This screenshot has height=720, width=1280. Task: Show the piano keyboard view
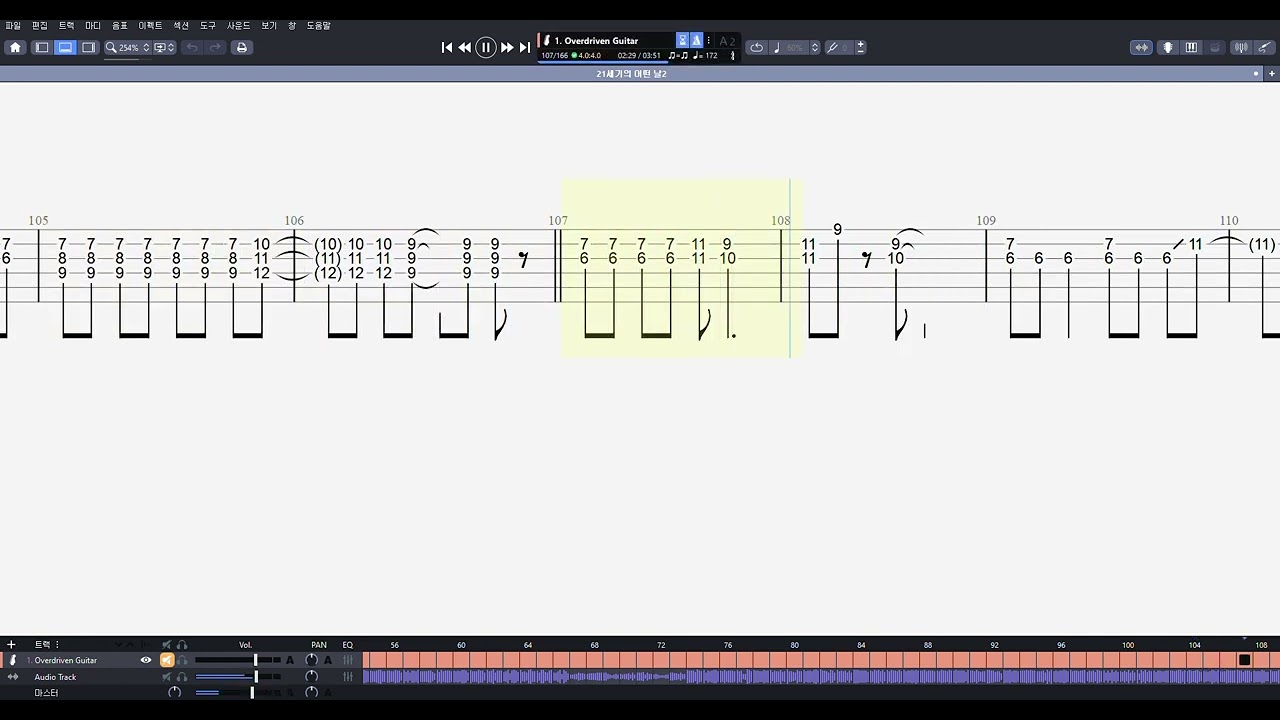pyautogui.click(x=1191, y=47)
